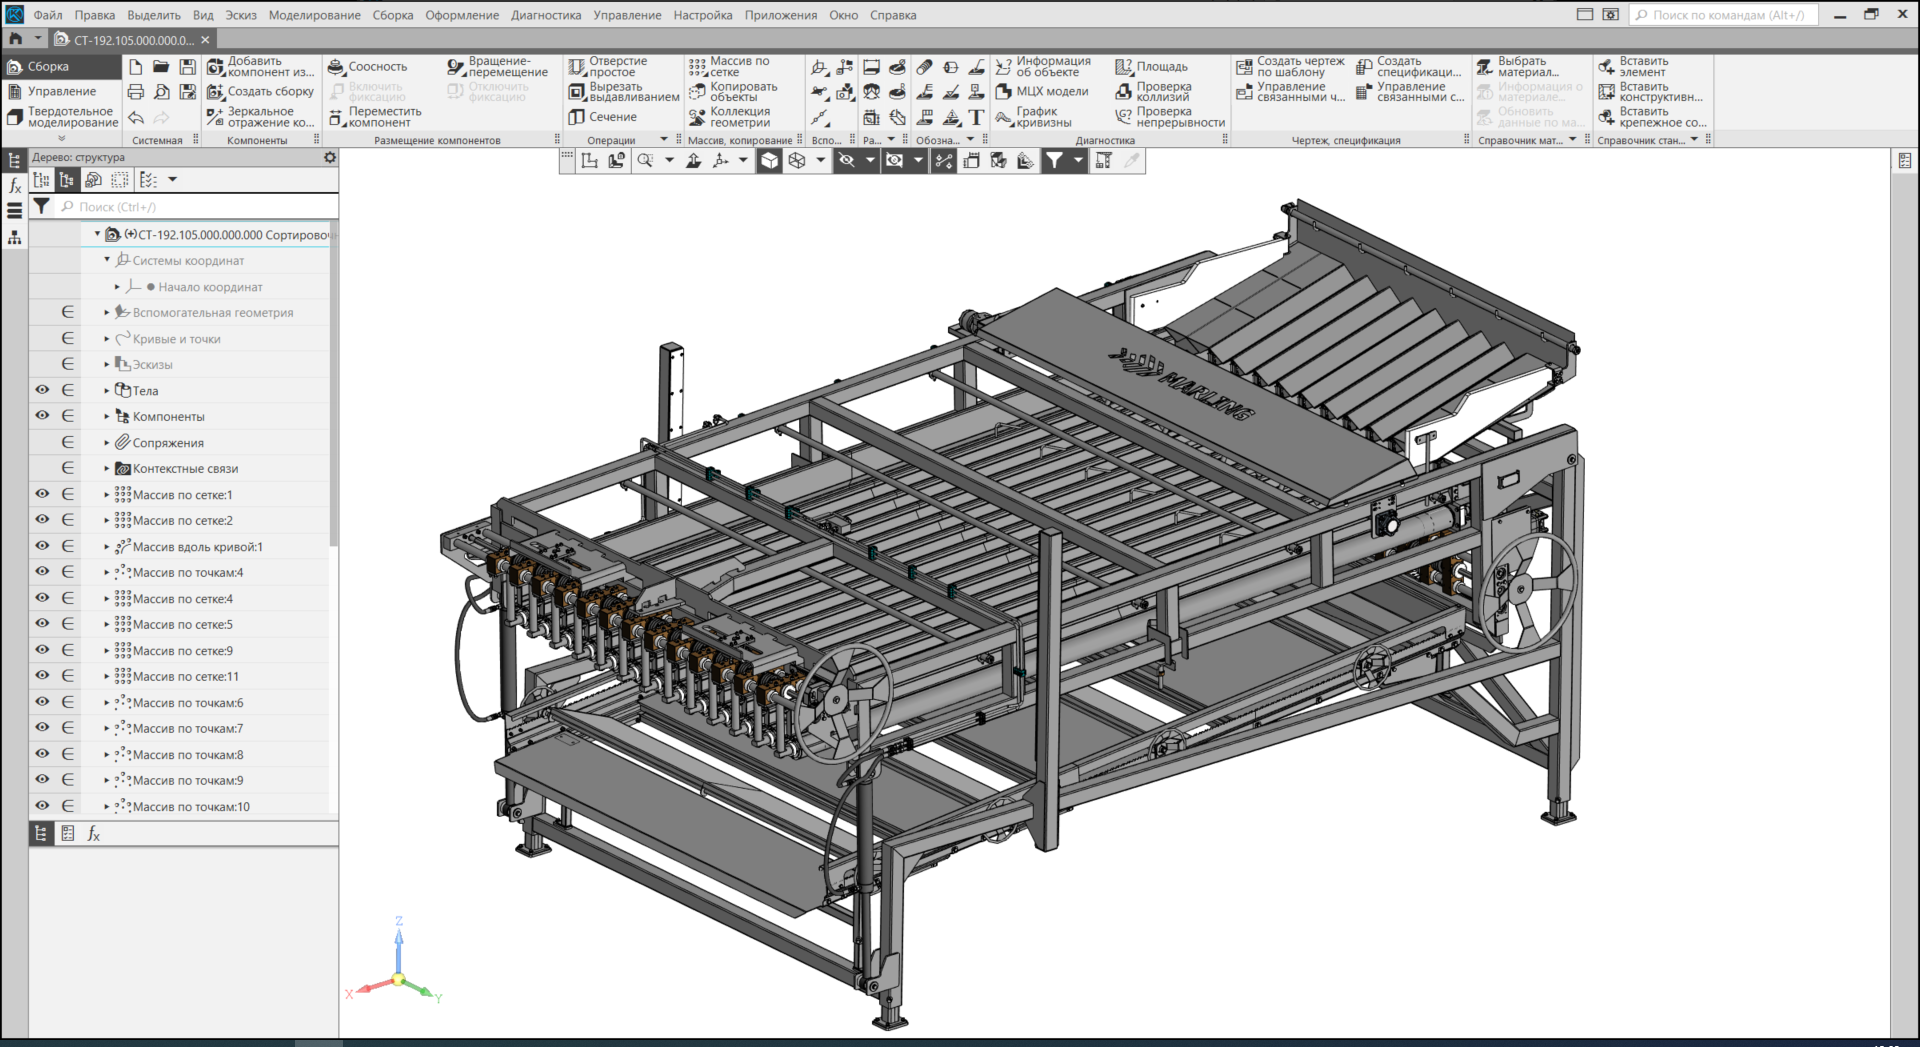Viewport: 1920px width, 1047px height.
Task: Click the Mirror reflection component icon
Action: [216, 117]
